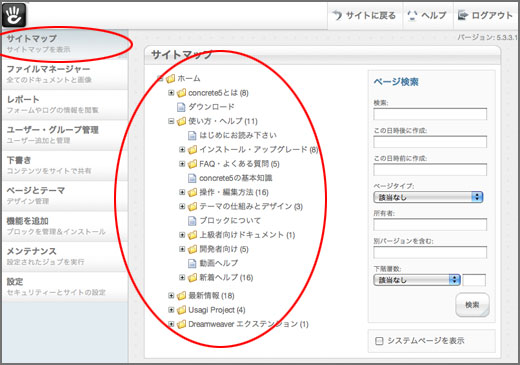Open ファイルマネージャー in the sidebar
This screenshot has height=365, width=520.
coord(65,74)
